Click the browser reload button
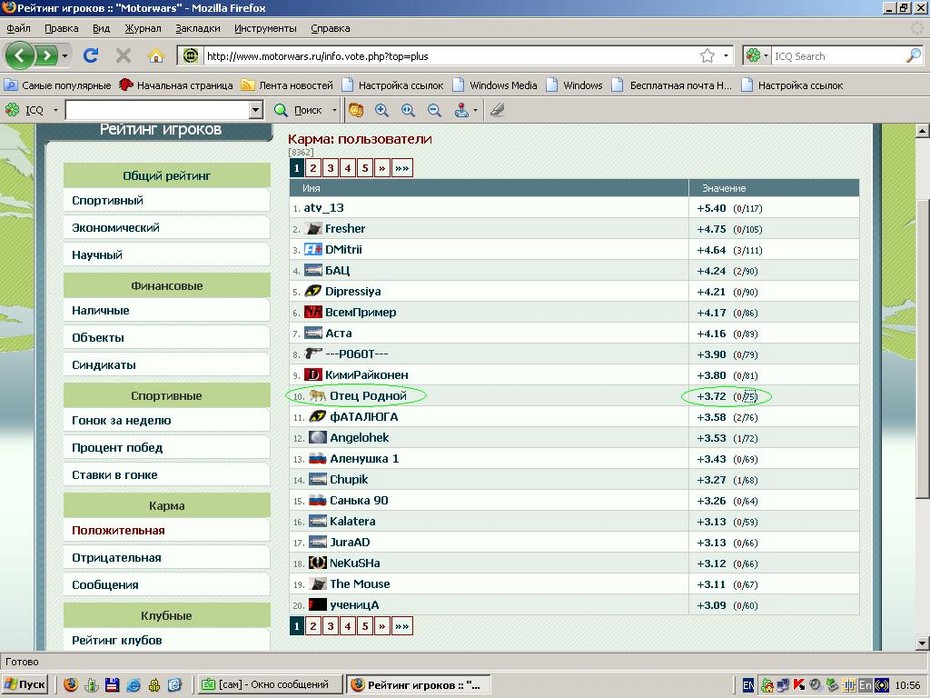Viewport: 930px width, 698px height. (x=91, y=56)
